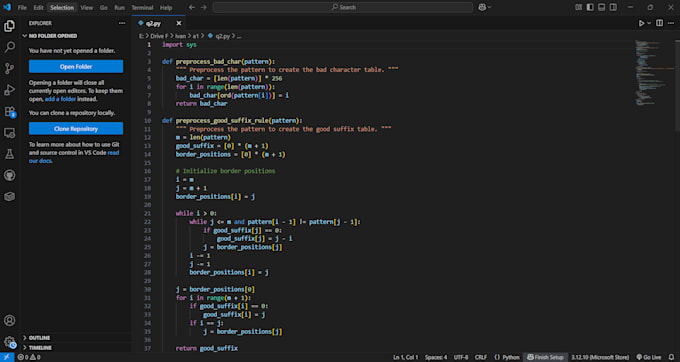Open the Run and Debug view

coord(10,90)
